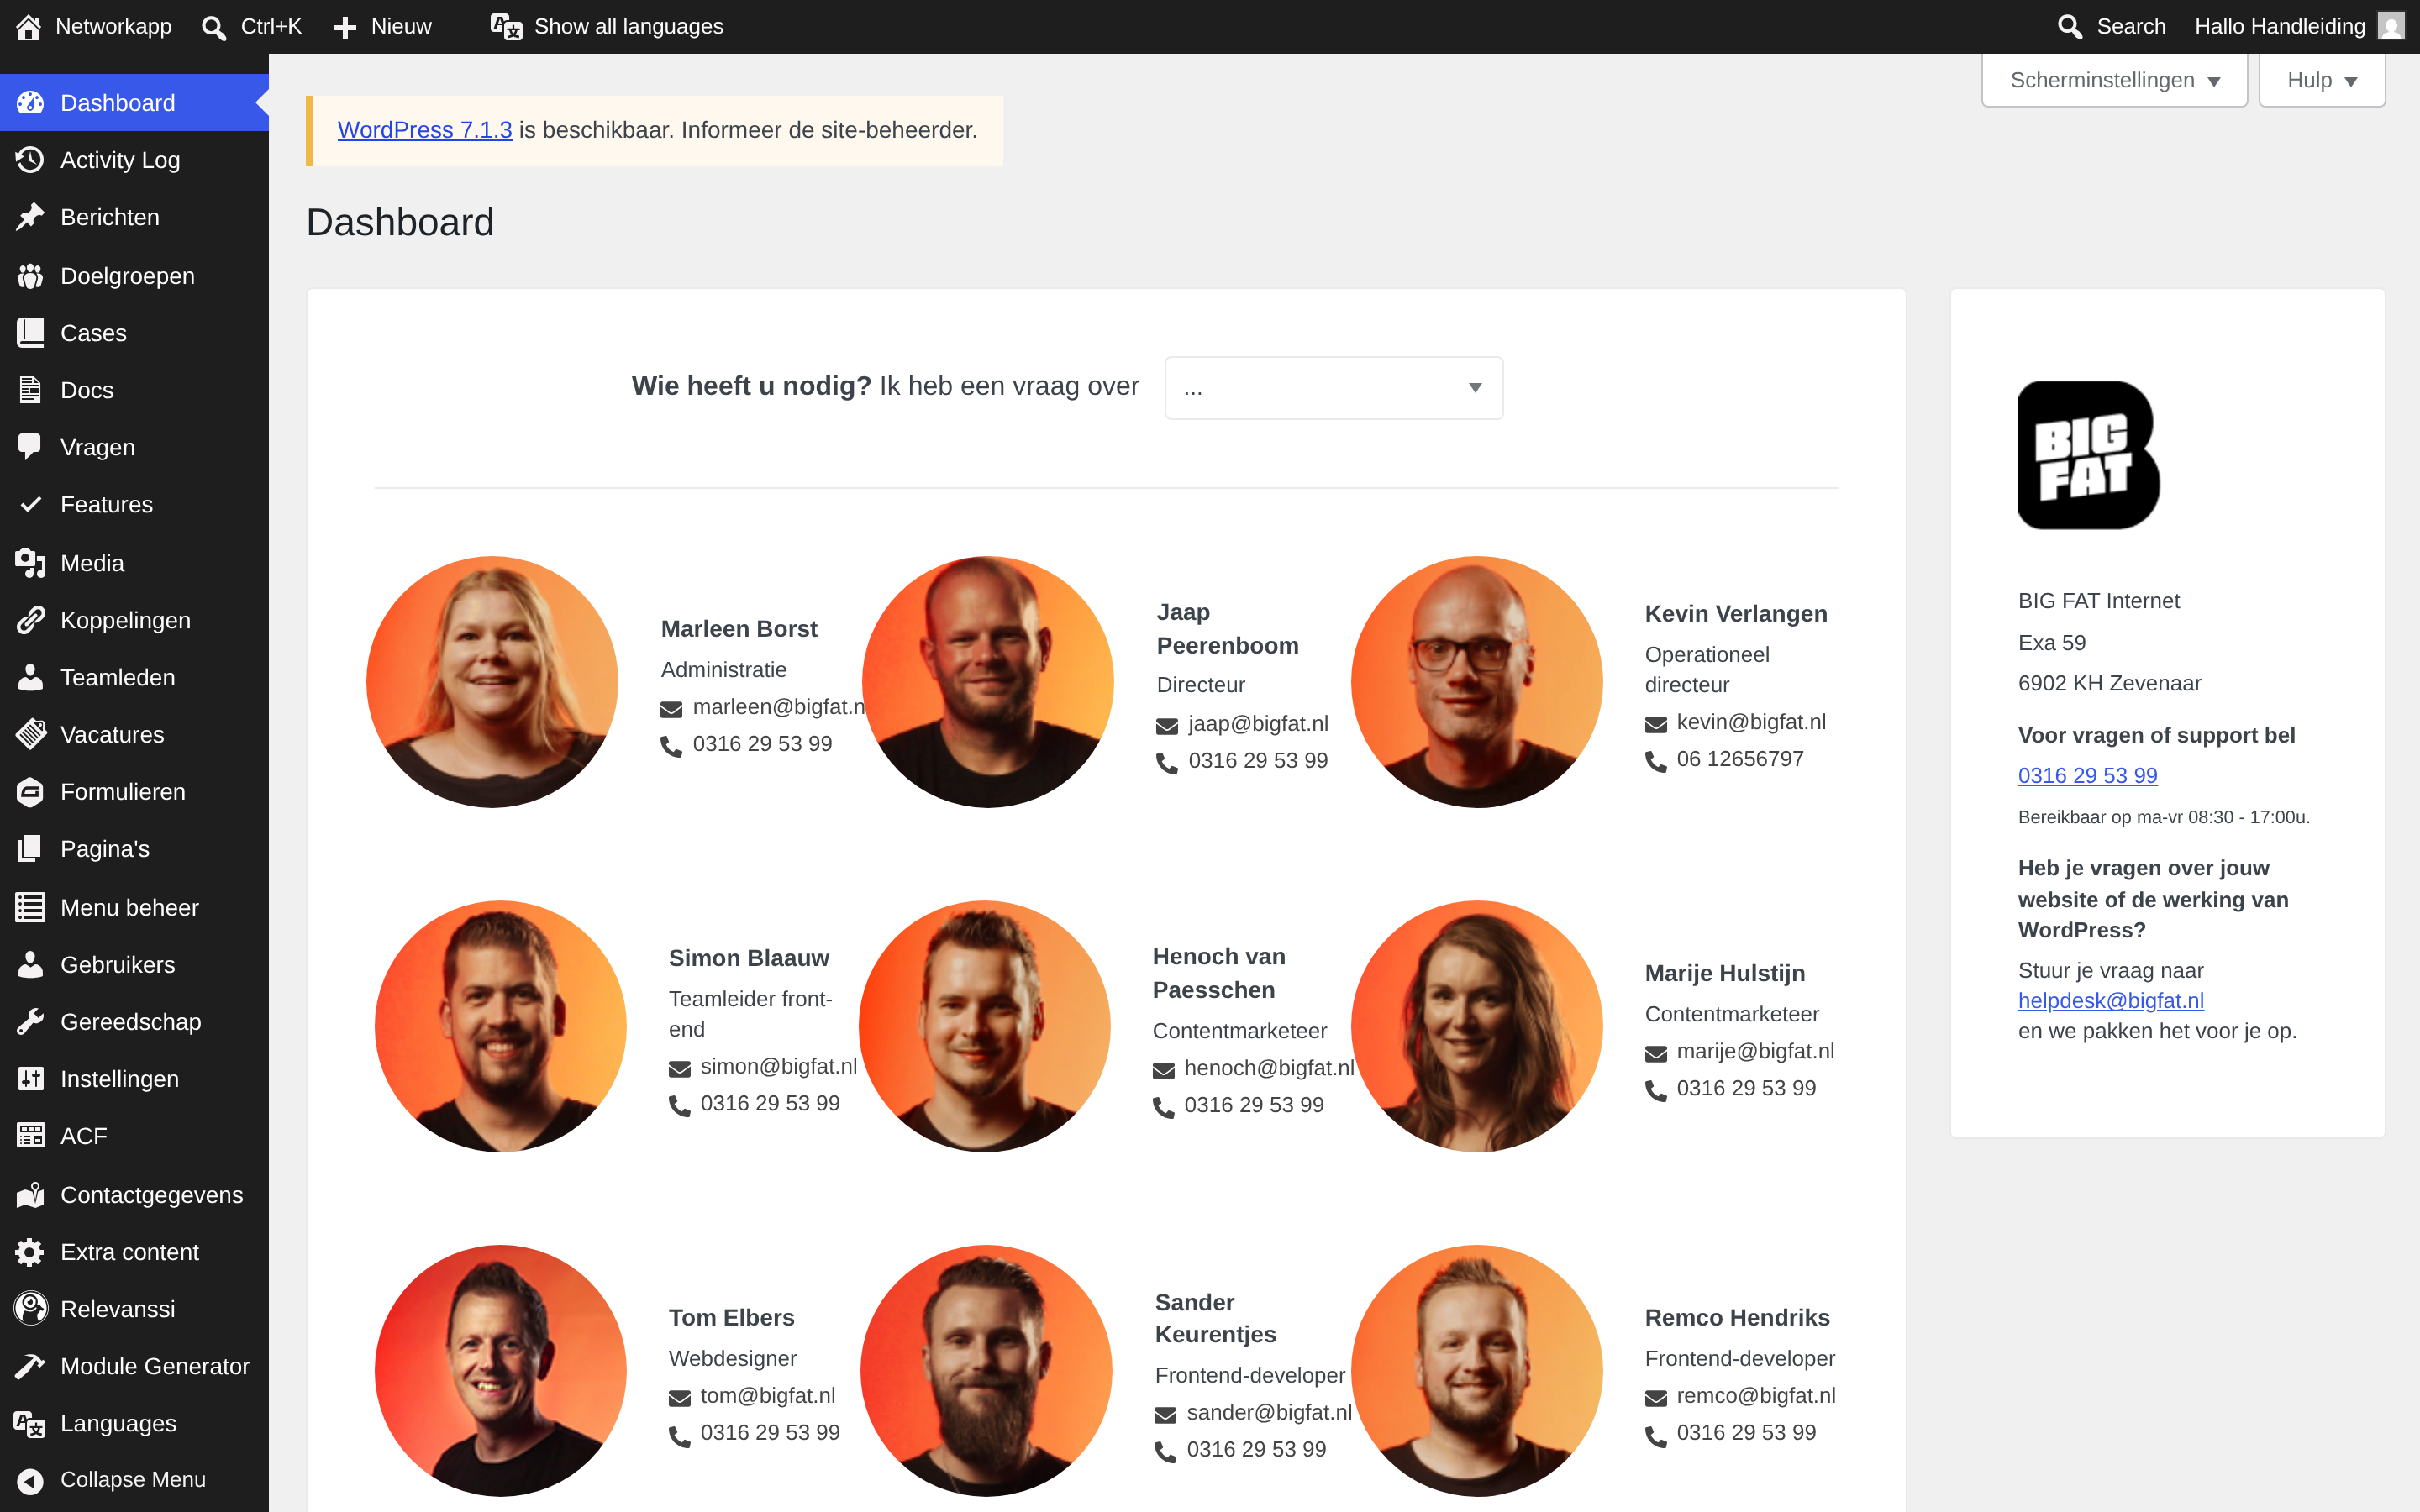Open the Teamleden menu item

click(x=134, y=677)
